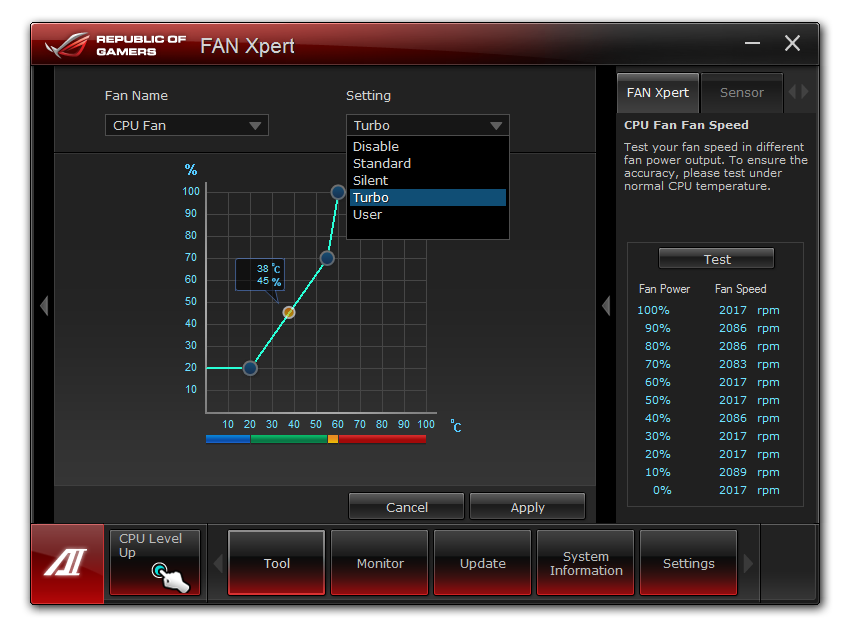
Task: Click curve point at 55°C 70%
Action: (327, 258)
